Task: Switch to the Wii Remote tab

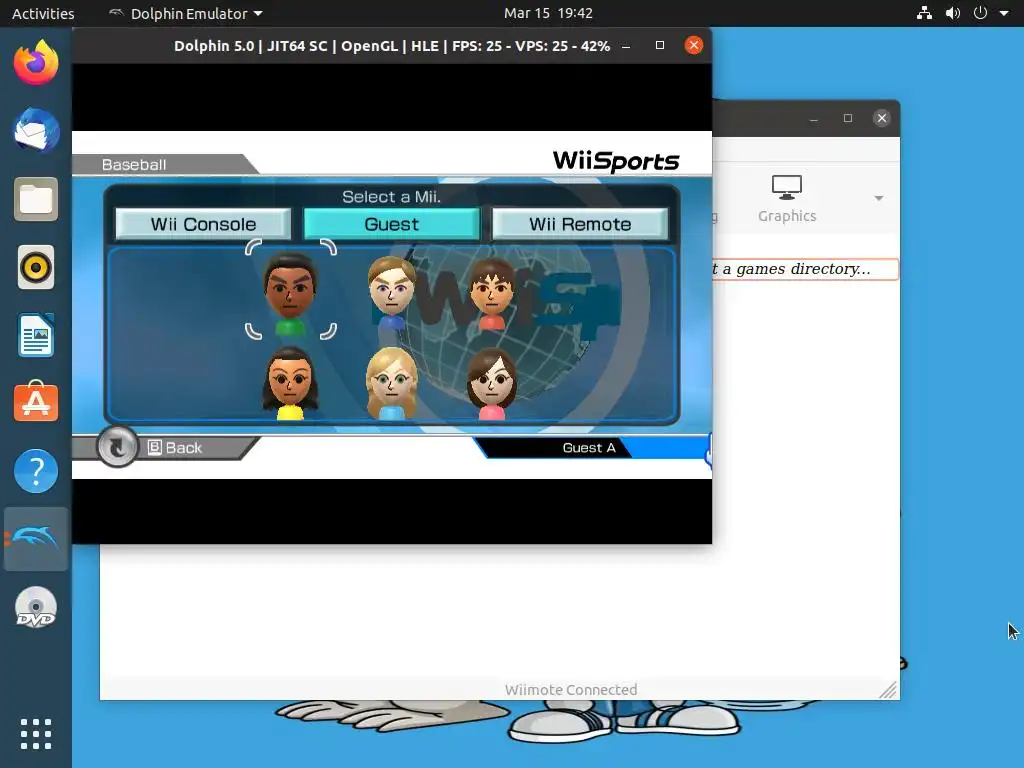Action: coord(580,224)
